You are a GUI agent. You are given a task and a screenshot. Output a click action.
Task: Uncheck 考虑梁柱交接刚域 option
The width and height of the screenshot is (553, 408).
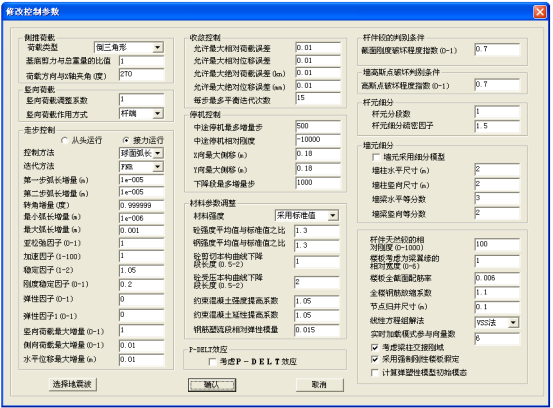375,348
